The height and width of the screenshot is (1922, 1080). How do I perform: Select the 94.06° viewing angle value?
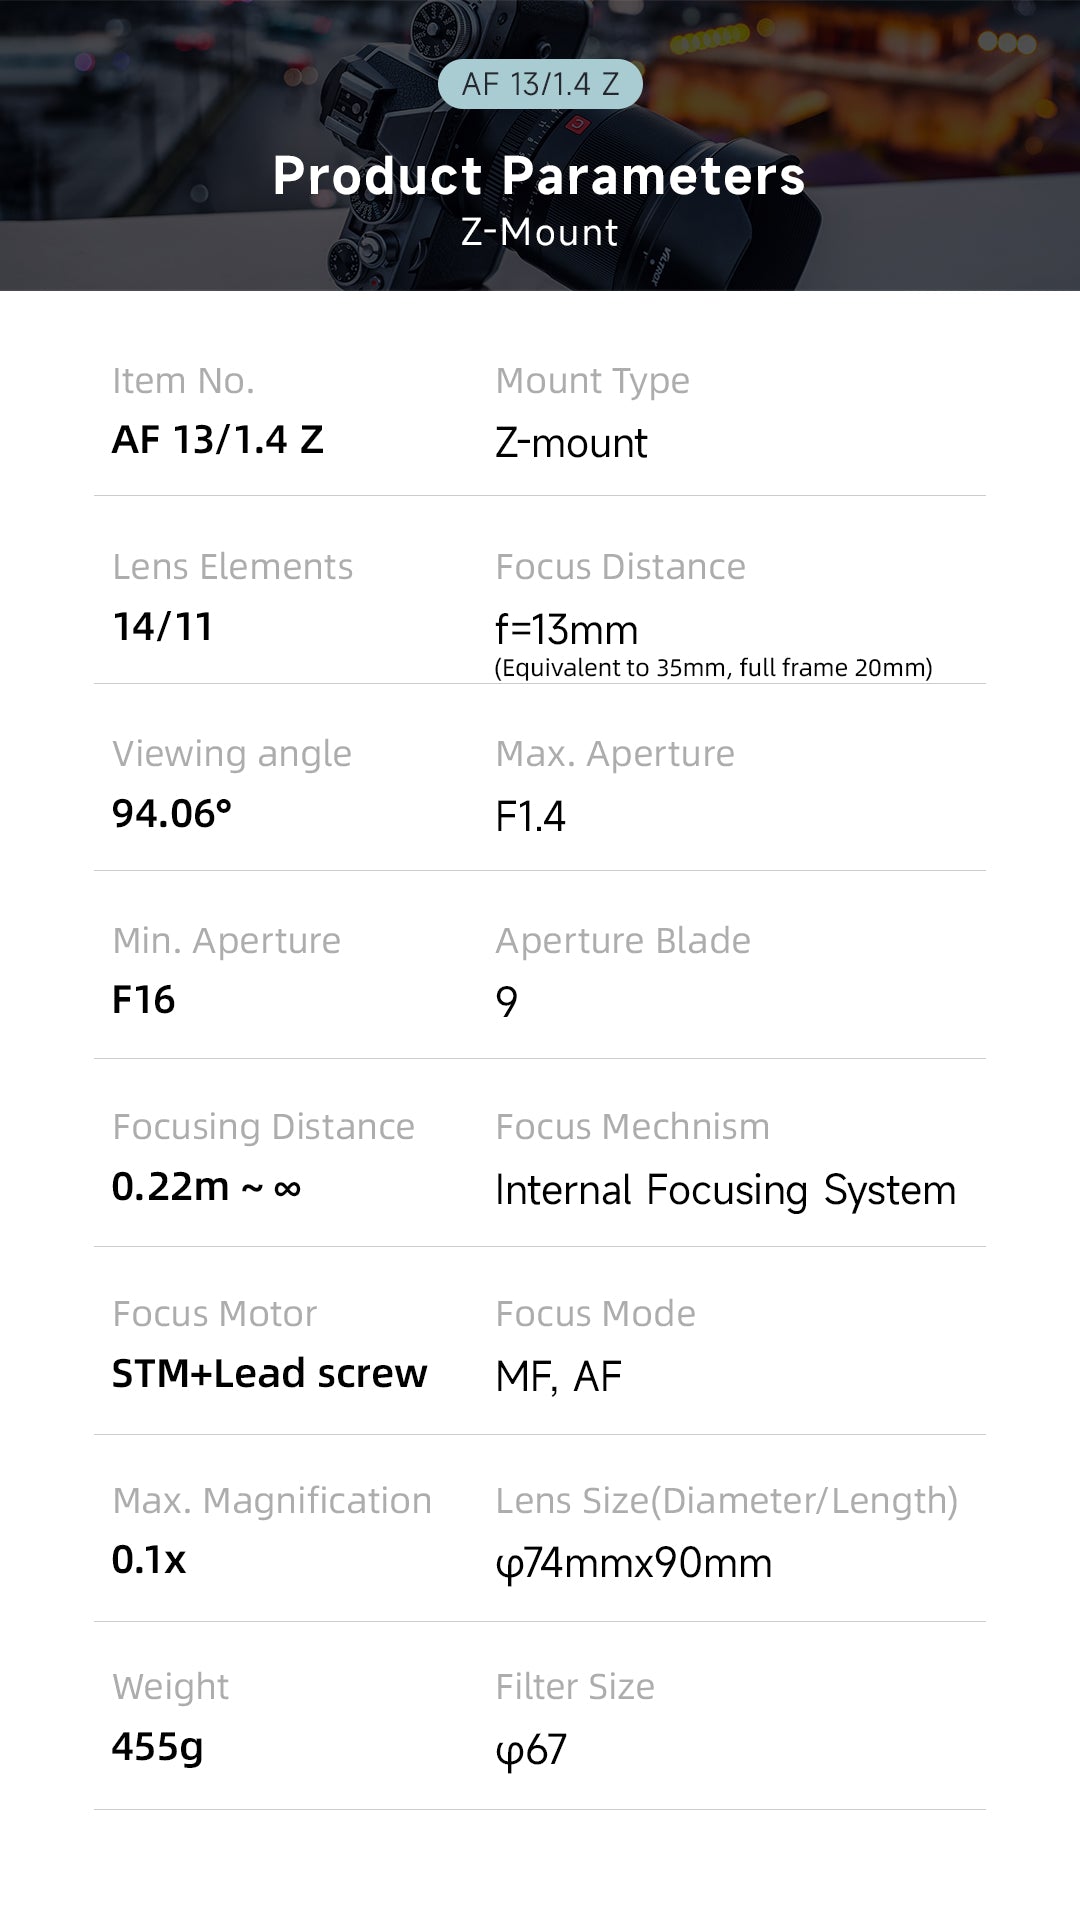pos(172,814)
